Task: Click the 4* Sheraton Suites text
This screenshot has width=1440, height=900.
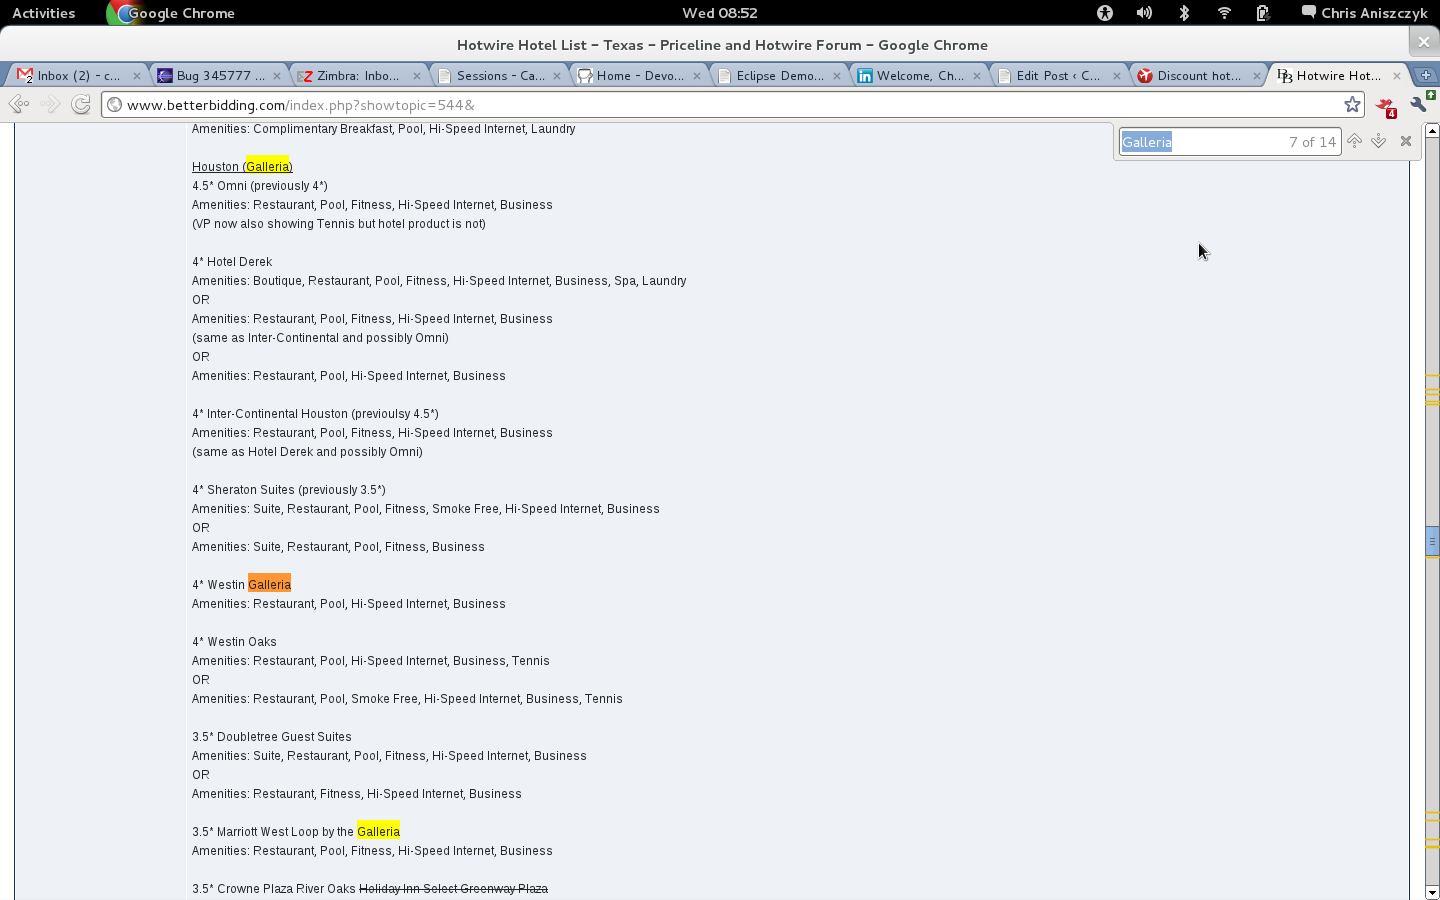Action: [x=289, y=490]
